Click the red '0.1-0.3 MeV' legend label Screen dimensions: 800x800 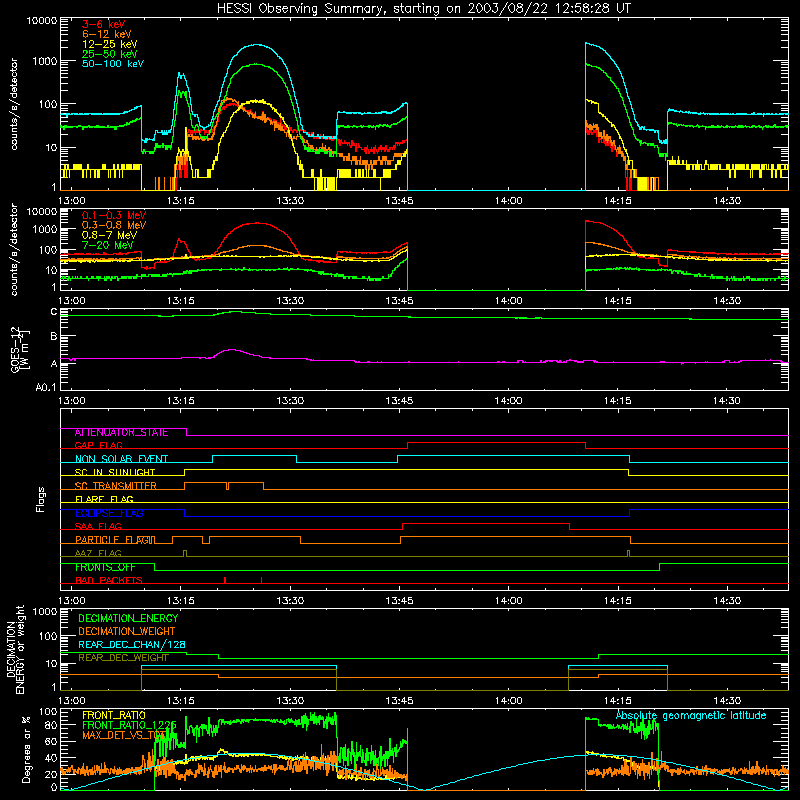click(114, 215)
